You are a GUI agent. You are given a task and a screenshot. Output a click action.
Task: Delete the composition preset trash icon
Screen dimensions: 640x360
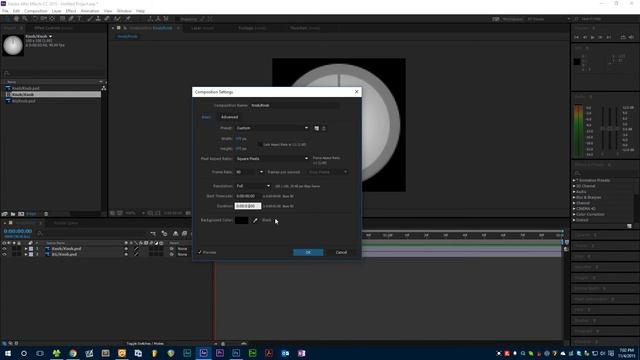[324, 128]
